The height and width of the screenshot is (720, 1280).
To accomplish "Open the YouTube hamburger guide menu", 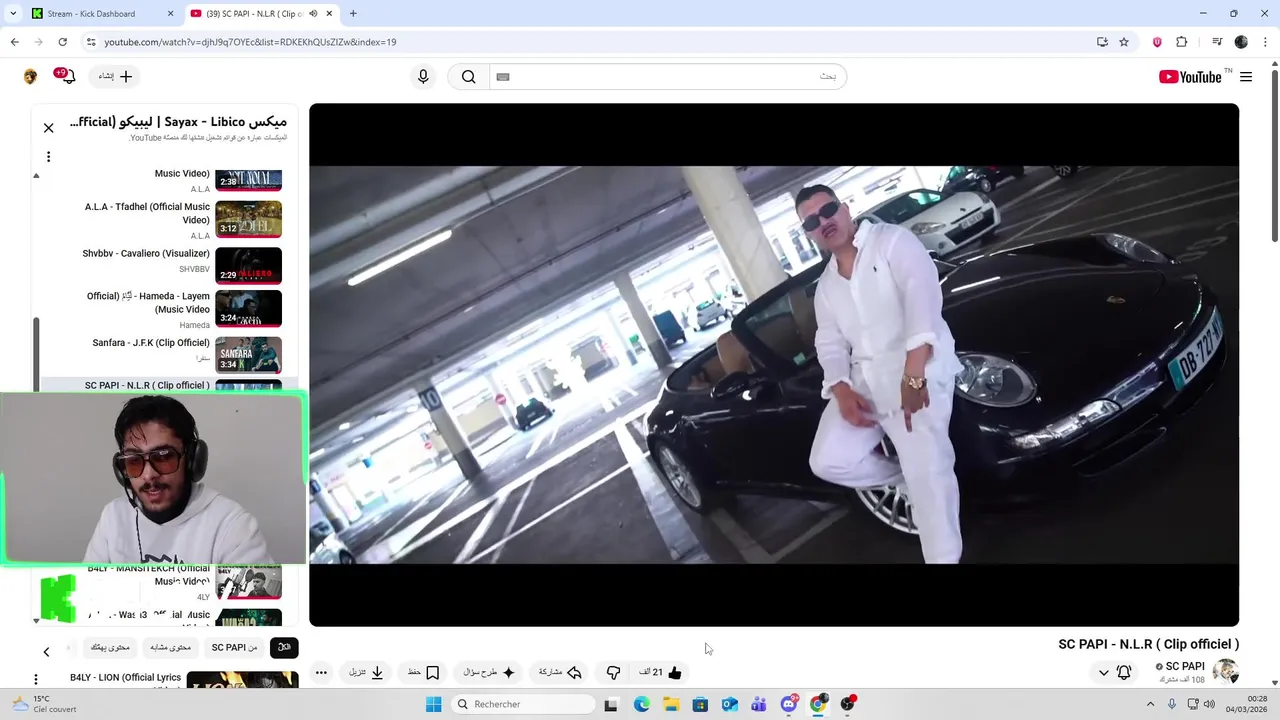I will pyautogui.click(x=1246, y=77).
